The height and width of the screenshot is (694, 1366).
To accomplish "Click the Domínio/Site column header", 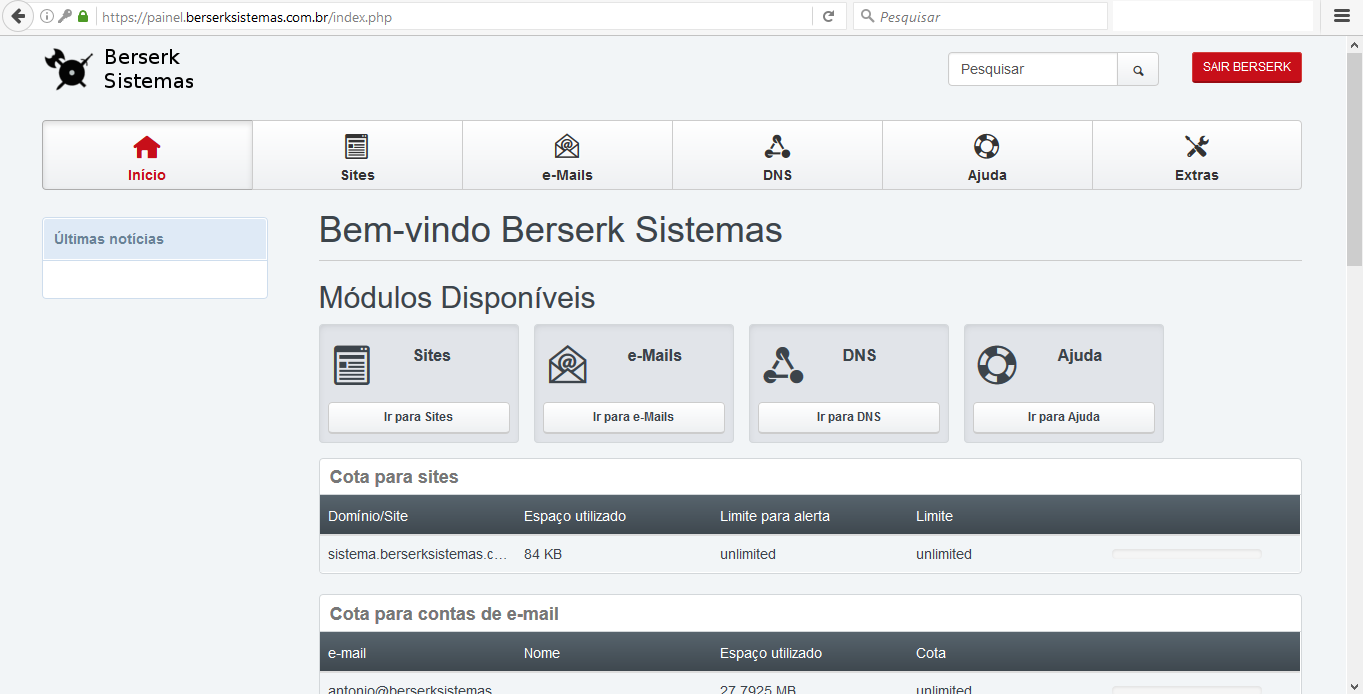I will pyautogui.click(x=368, y=516).
